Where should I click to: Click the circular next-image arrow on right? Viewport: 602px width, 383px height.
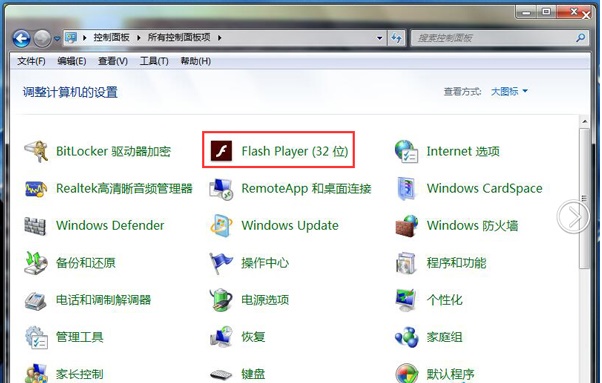[573, 216]
